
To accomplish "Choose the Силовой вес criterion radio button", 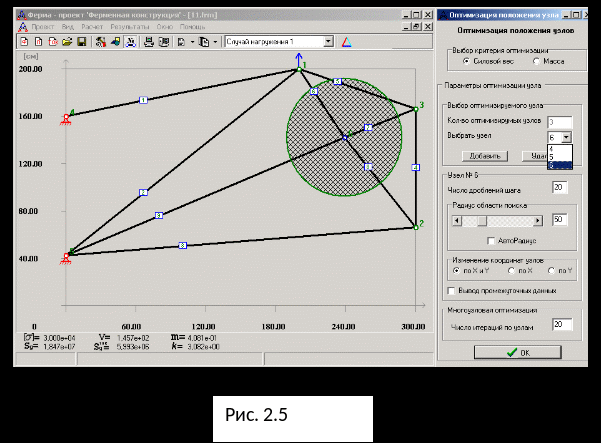I will 466,61.
